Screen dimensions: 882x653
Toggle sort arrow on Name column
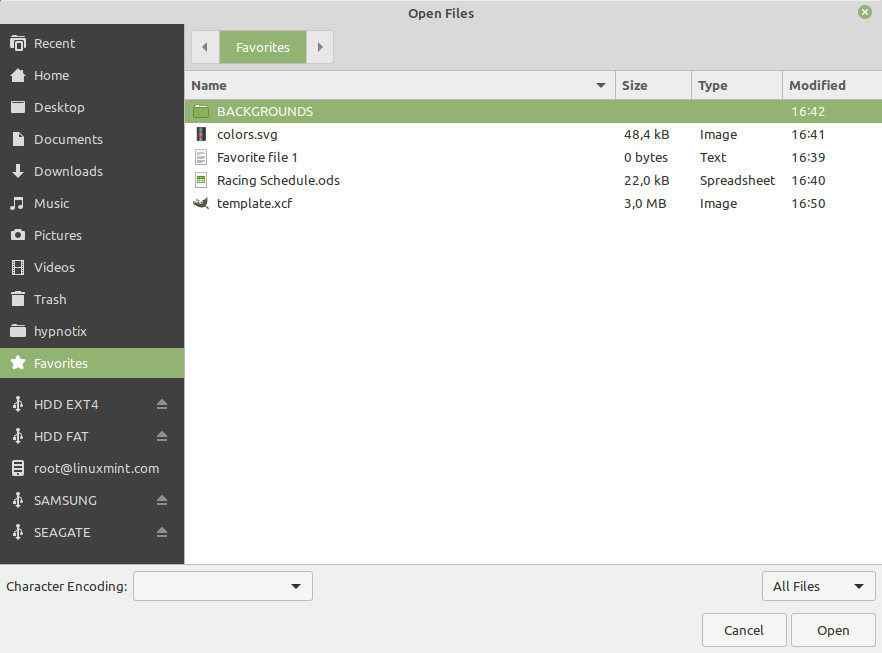pos(601,85)
